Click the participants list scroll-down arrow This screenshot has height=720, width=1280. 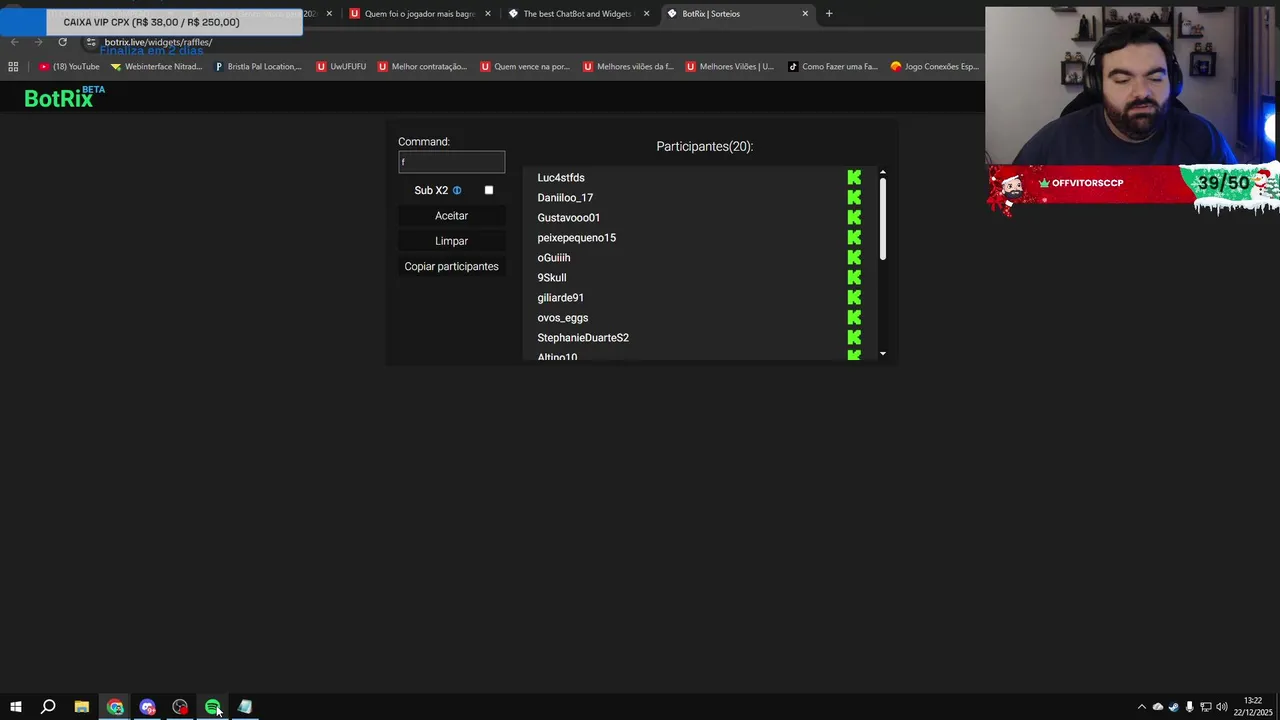pos(883,354)
